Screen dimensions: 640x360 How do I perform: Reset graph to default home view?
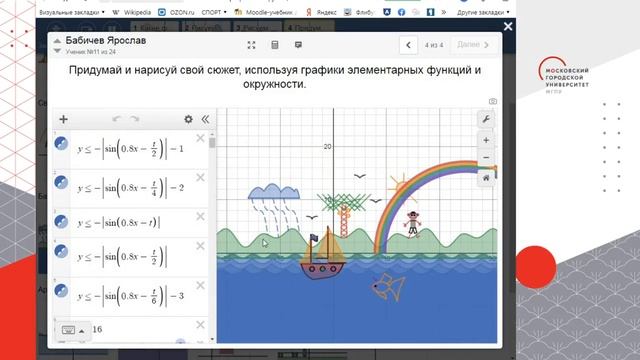[486, 178]
